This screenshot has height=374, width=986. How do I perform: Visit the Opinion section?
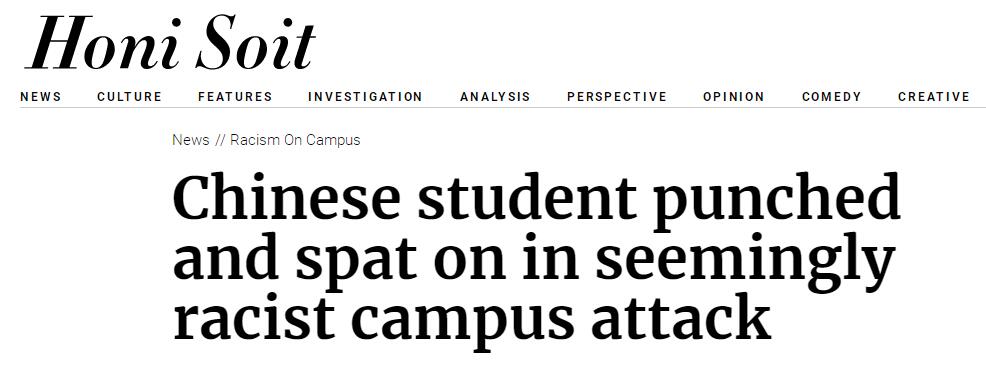734,97
